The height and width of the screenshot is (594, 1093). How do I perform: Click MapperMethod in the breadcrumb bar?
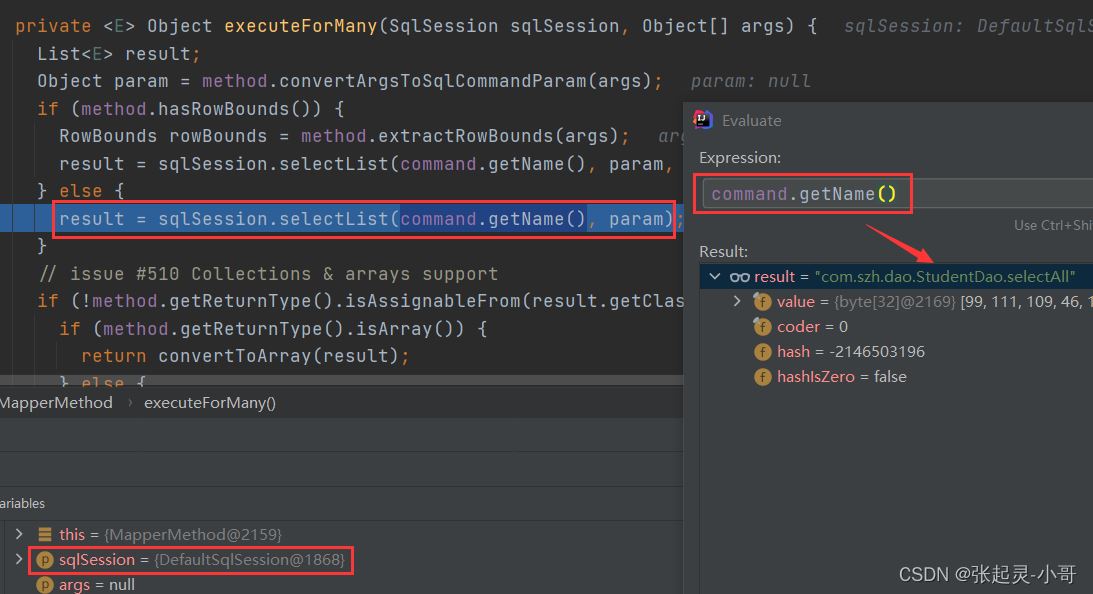pyautogui.click(x=56, y=402)
